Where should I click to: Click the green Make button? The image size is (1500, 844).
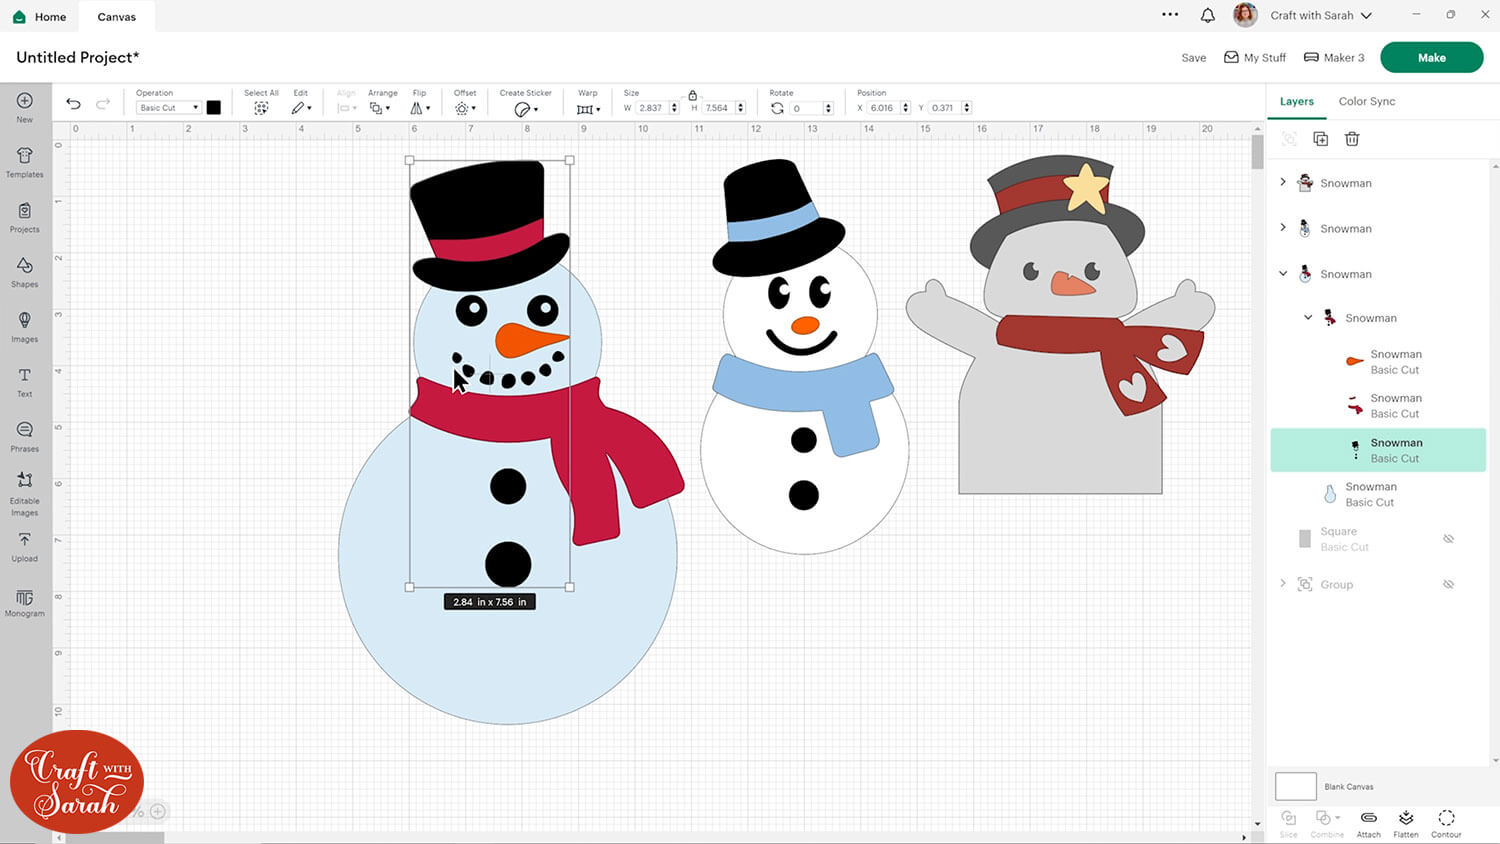1431,57
